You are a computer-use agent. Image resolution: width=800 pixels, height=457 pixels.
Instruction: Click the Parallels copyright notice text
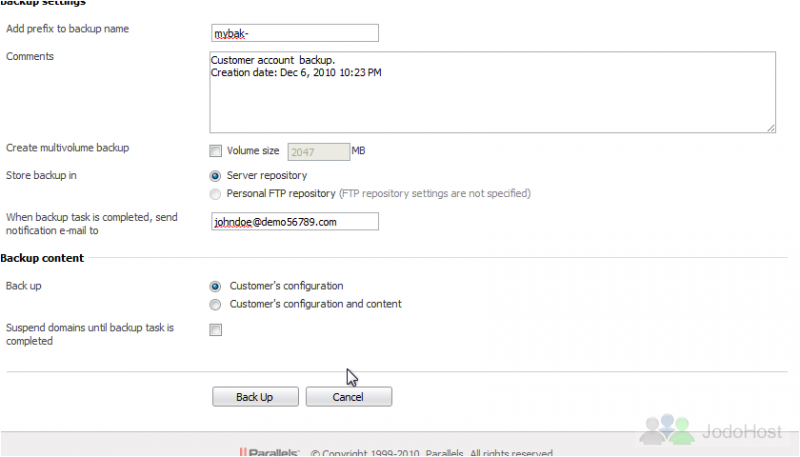[432, 453]
